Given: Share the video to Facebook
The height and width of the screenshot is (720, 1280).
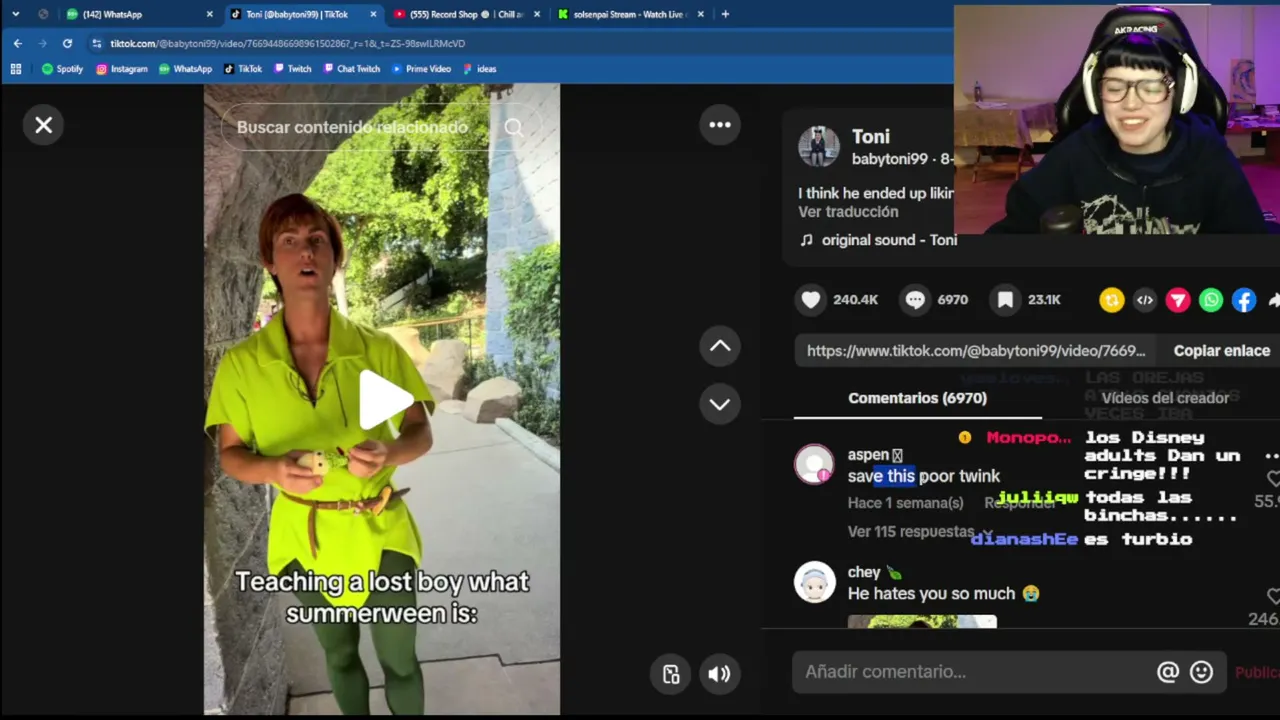Looking at the screenshot, I should [1244, 300].
